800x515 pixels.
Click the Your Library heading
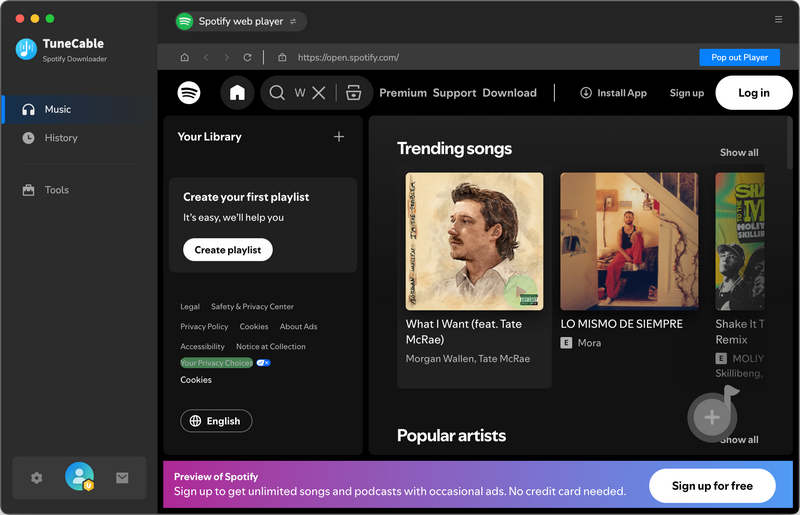click(209, 137)
